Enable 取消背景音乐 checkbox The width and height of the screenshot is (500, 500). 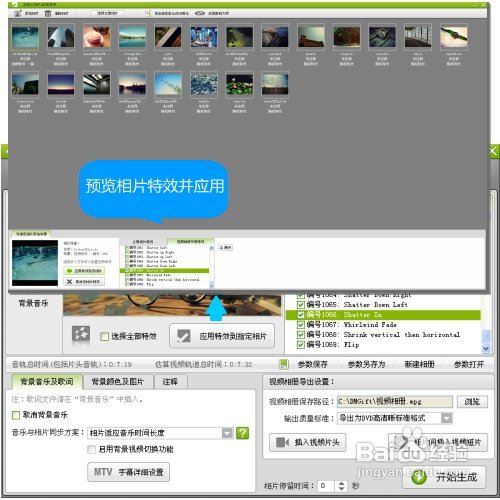(x=16, y=415)
